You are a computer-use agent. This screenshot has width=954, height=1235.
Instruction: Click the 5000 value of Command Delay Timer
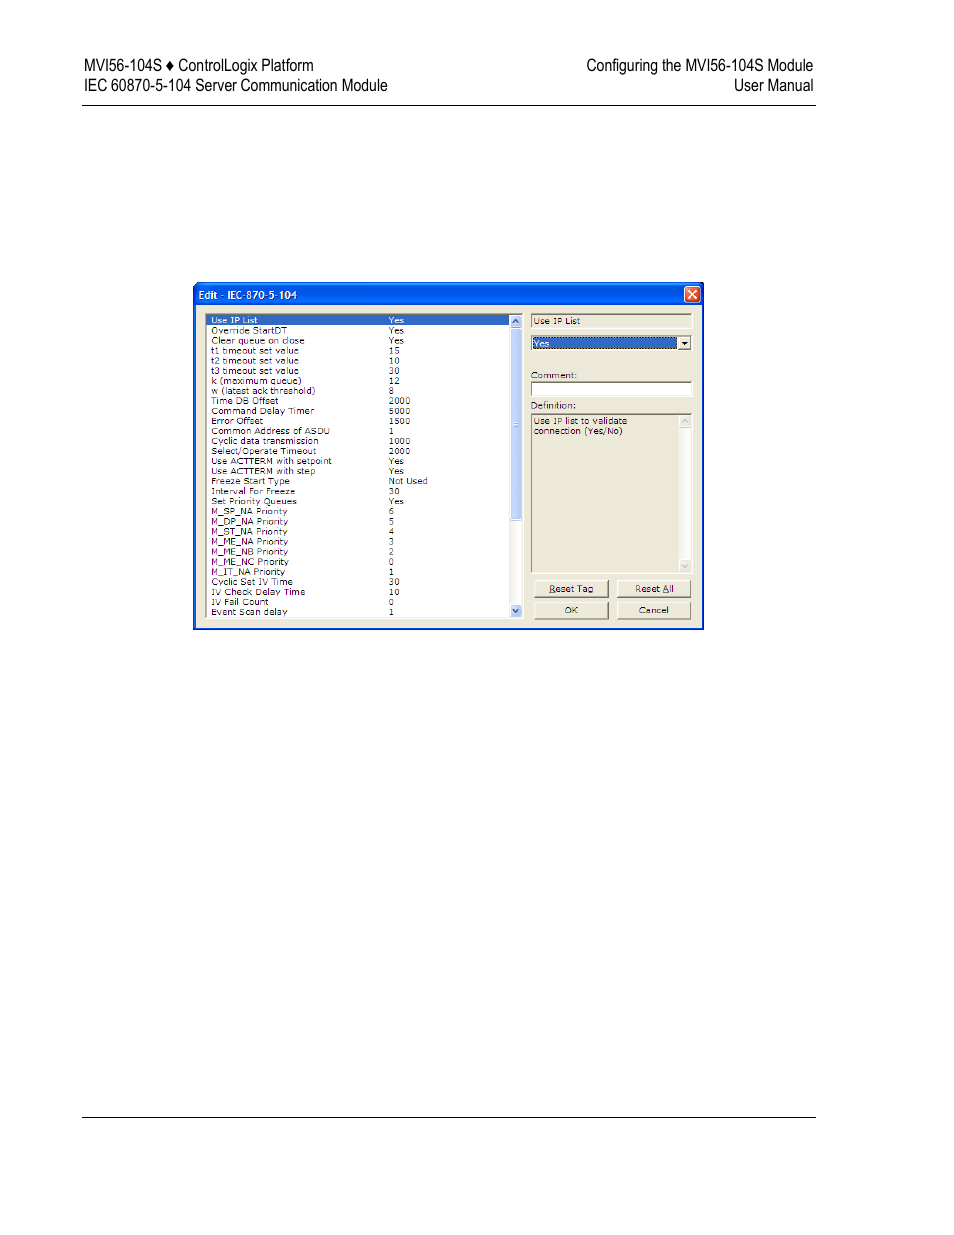coord(399,410)
